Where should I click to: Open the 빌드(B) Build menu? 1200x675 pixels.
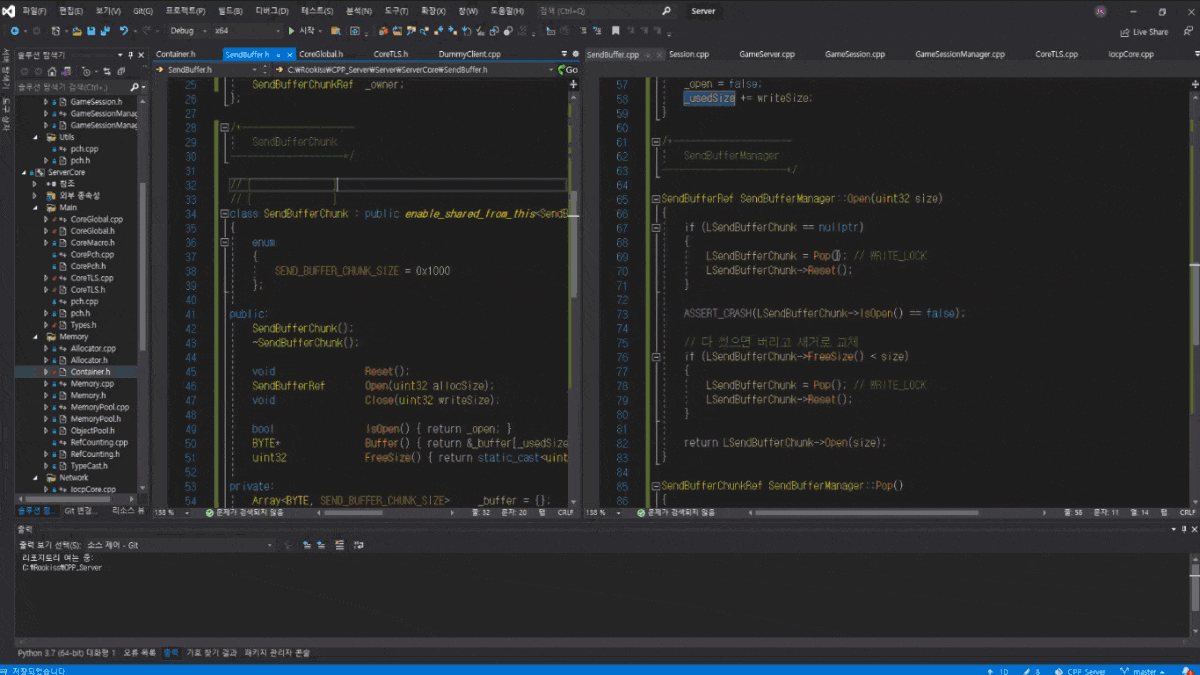click(x=230, y=11)
